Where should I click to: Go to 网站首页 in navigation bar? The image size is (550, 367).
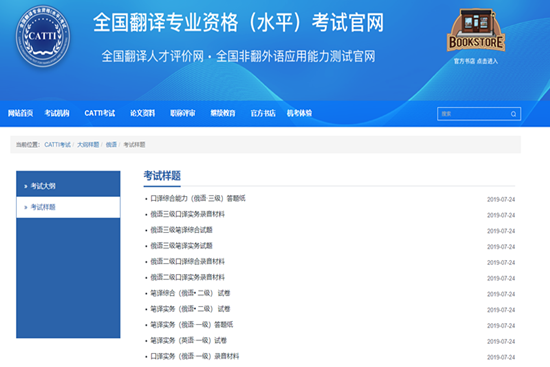click(x=20, y=113)
